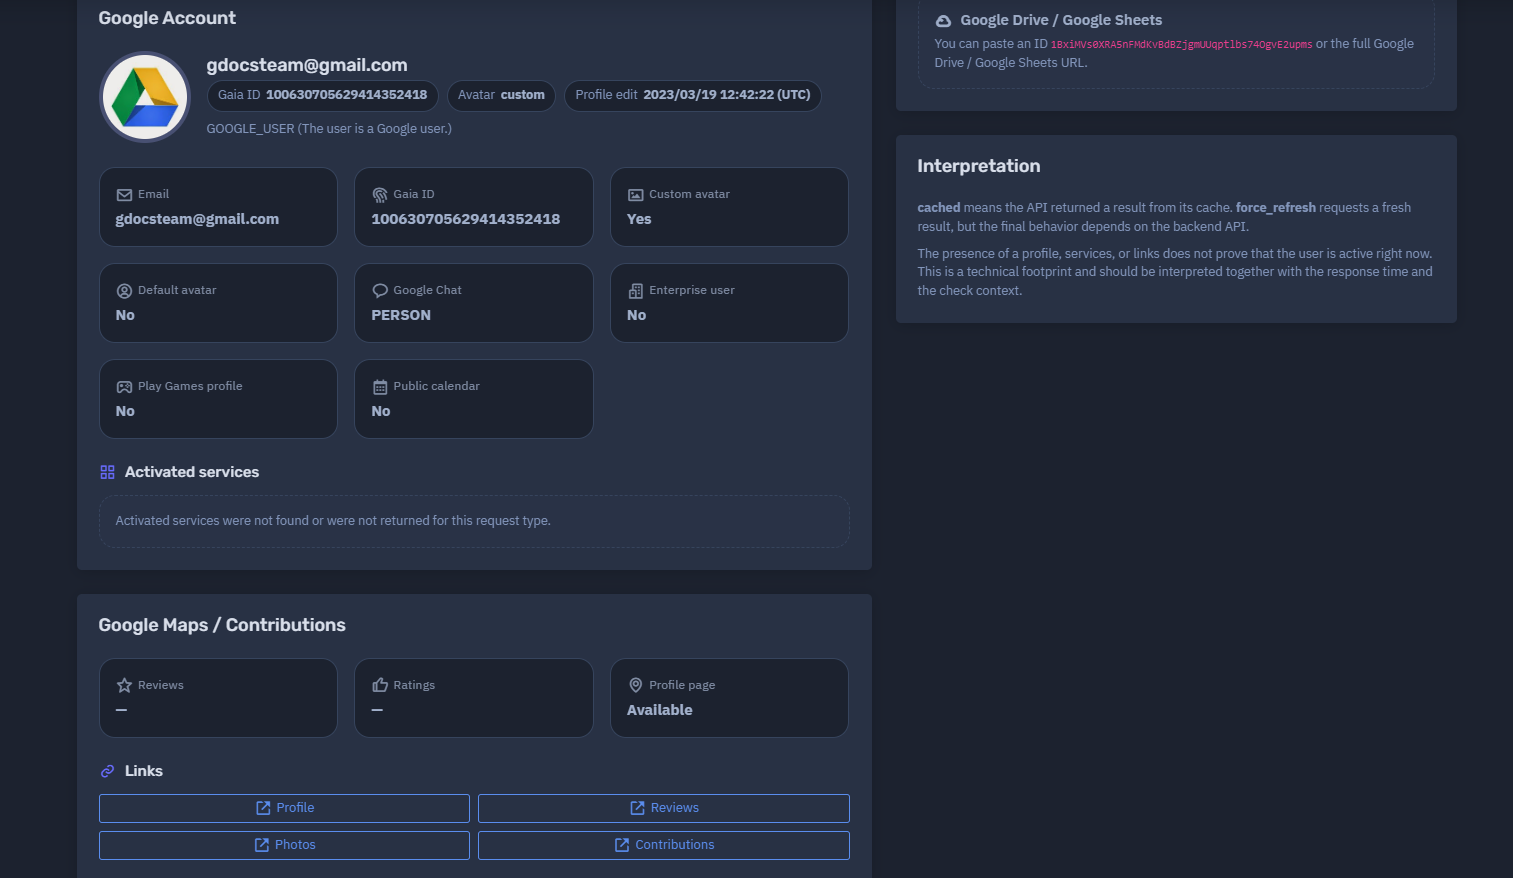Image resolution: width=1513 pixels, height=878 pixels.
Task: Click the calendar icon for Public calendar
Action: click(380, 387)
